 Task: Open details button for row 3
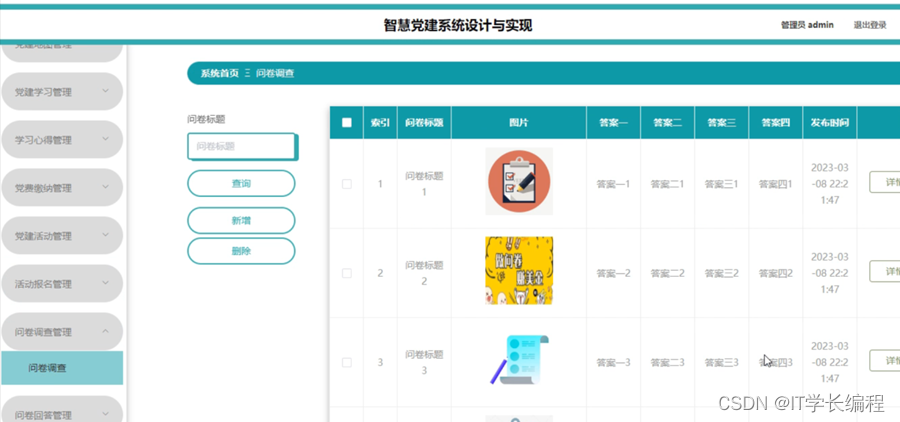click(885, 360)
